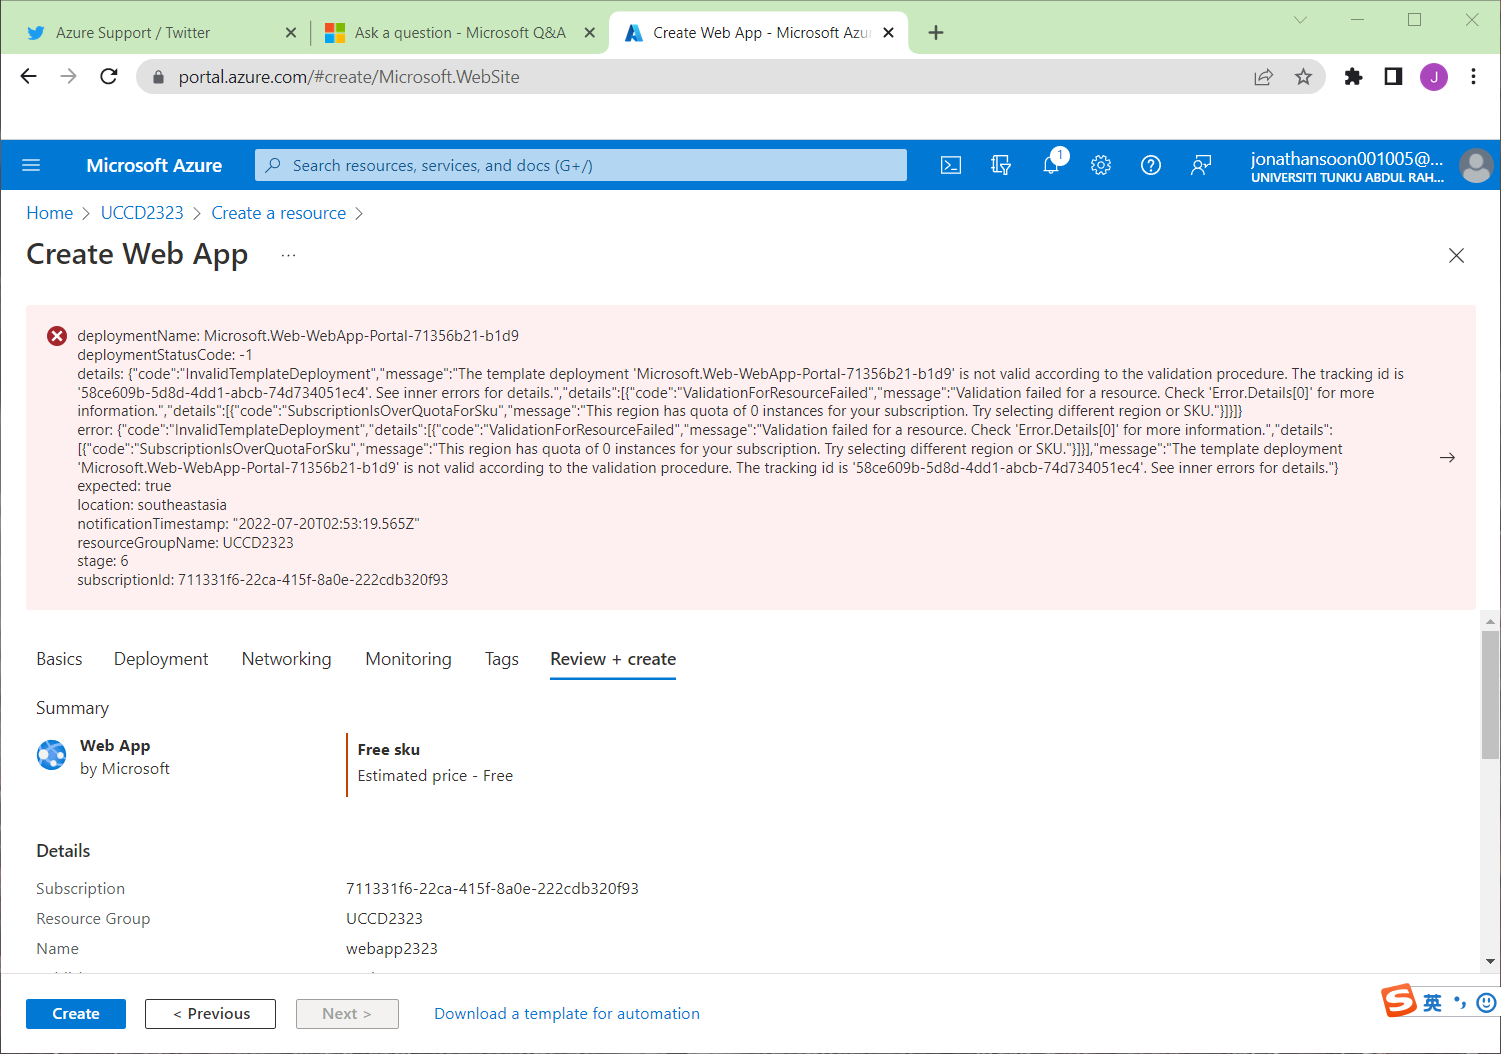
Task: Click the user avatar in the top right
Action: point(1476,165)
